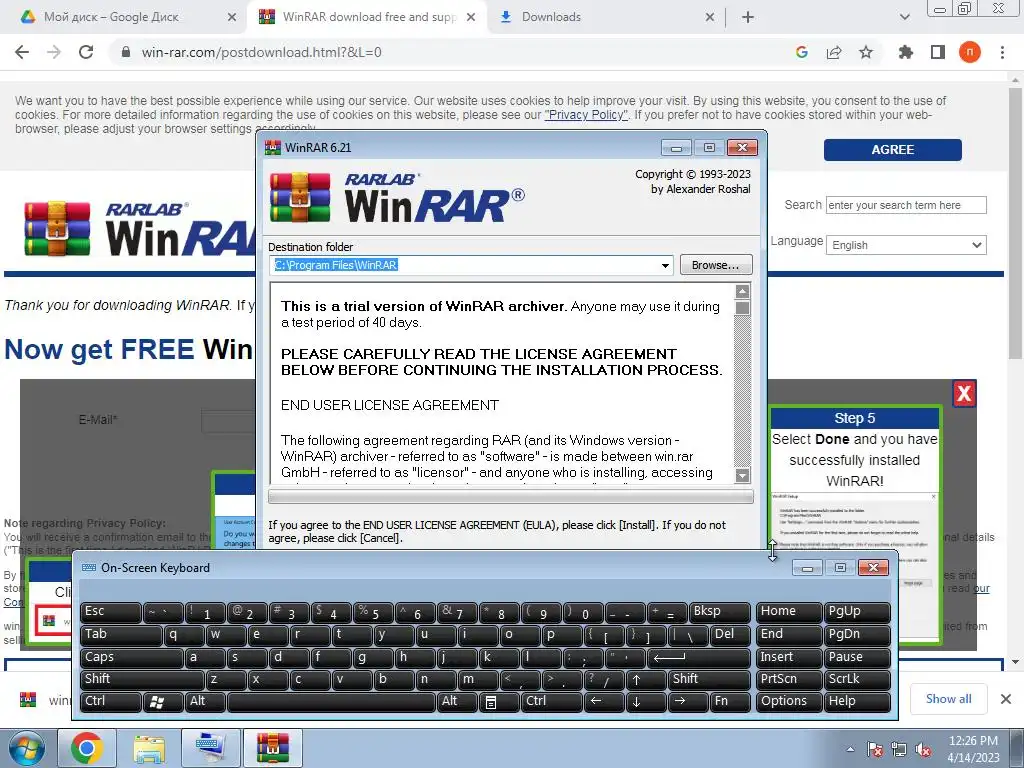Open the Privacy Policy link
This screenshot has width=1024, height=768.
click(x=586, y=115)
